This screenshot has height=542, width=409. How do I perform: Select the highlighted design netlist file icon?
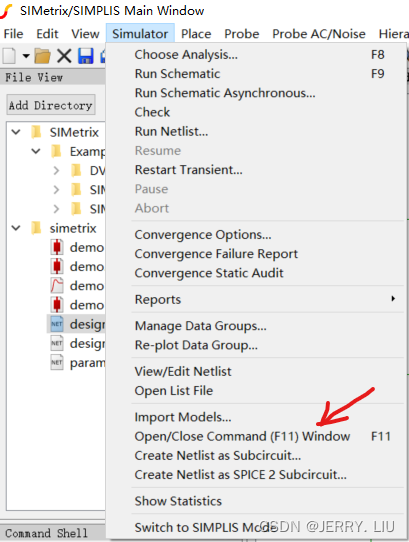pos(57,324)
